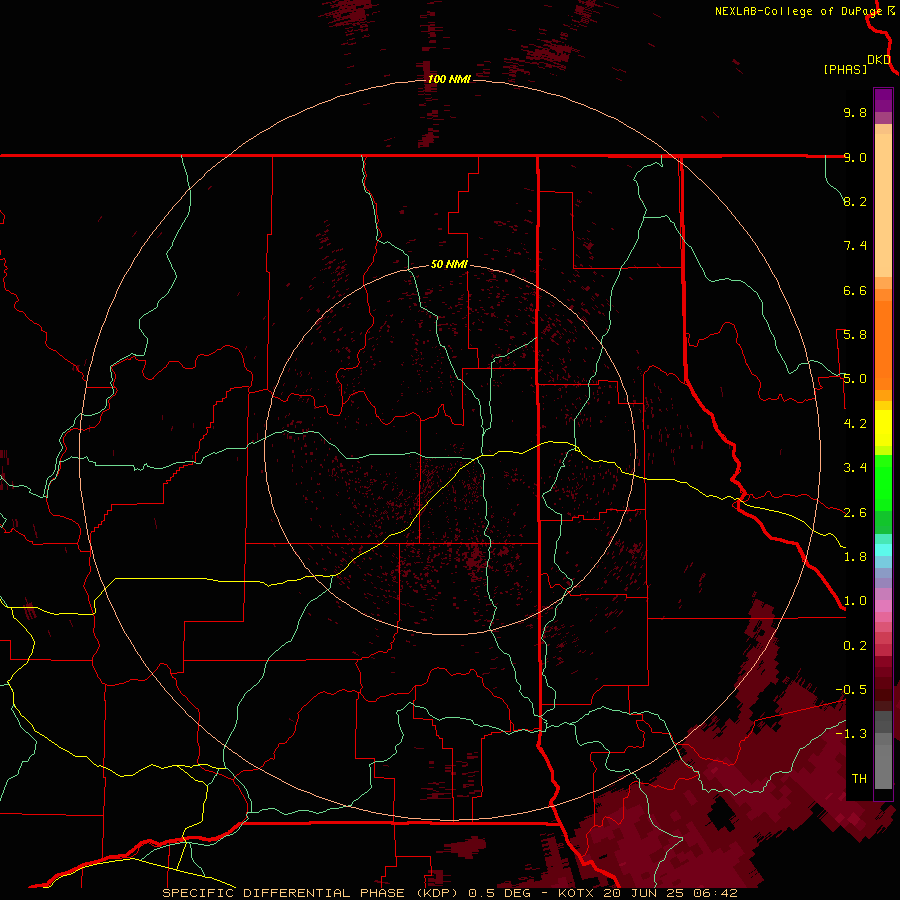Click the 1.0 scale value

855,601
